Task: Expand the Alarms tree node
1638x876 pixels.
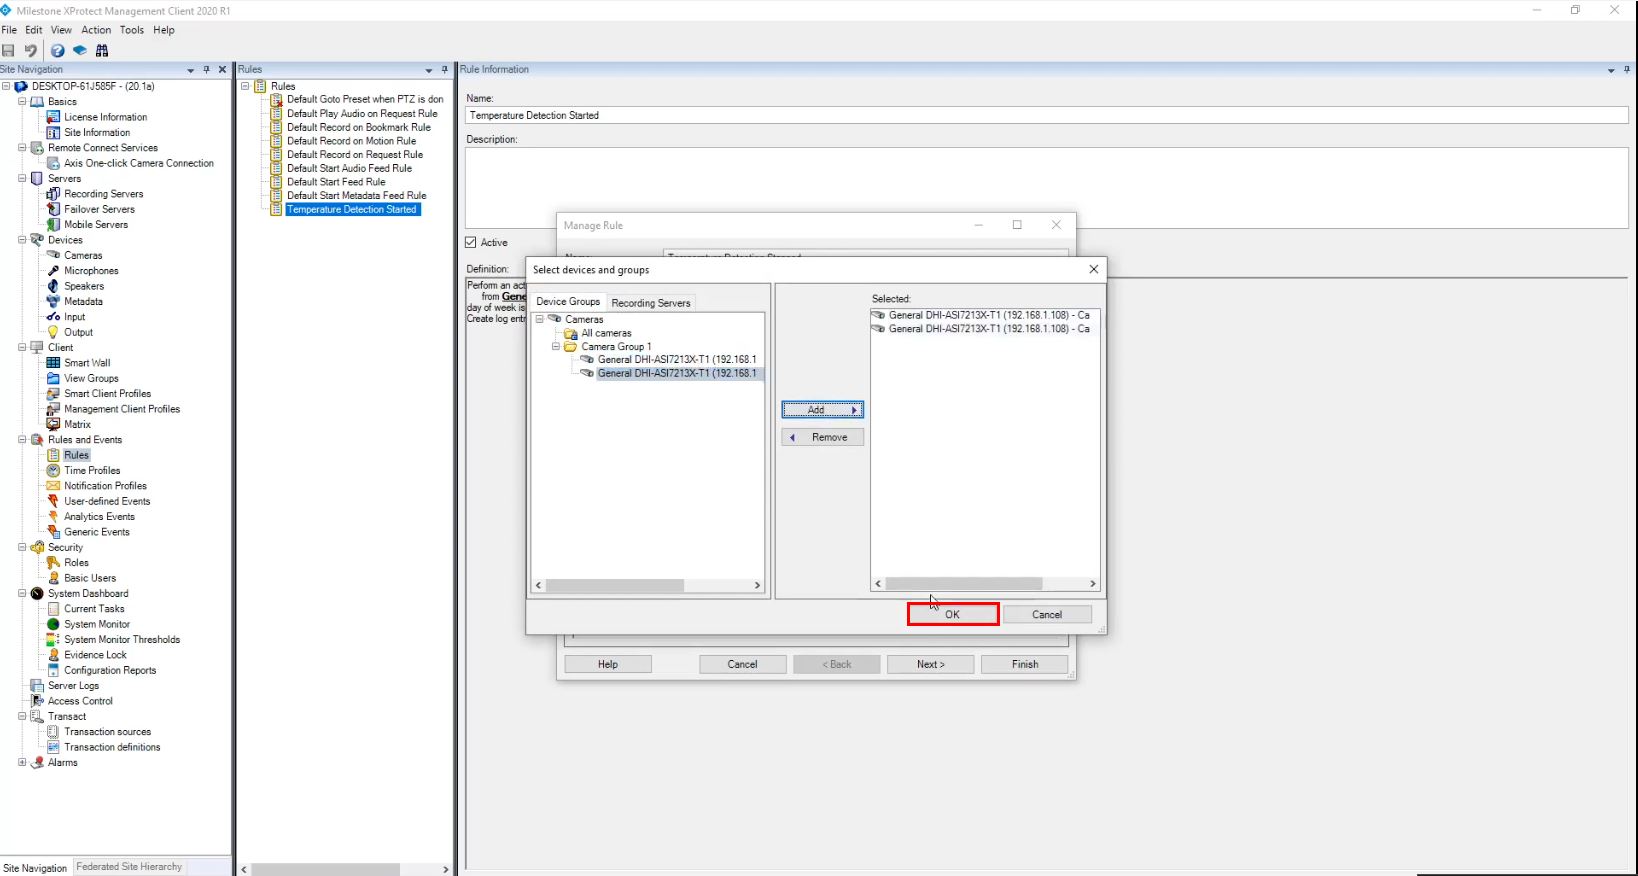Action: click(x=22, y=762)
